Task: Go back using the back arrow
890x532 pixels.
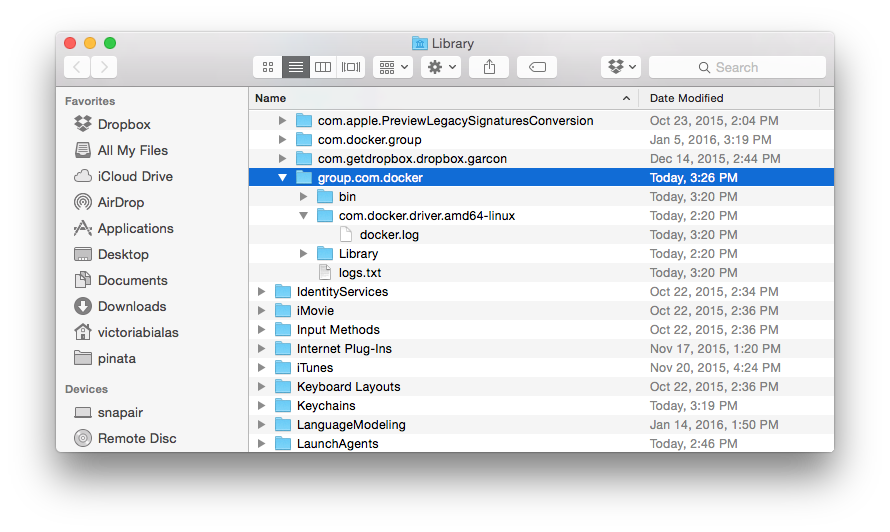Action: [77, 67]
